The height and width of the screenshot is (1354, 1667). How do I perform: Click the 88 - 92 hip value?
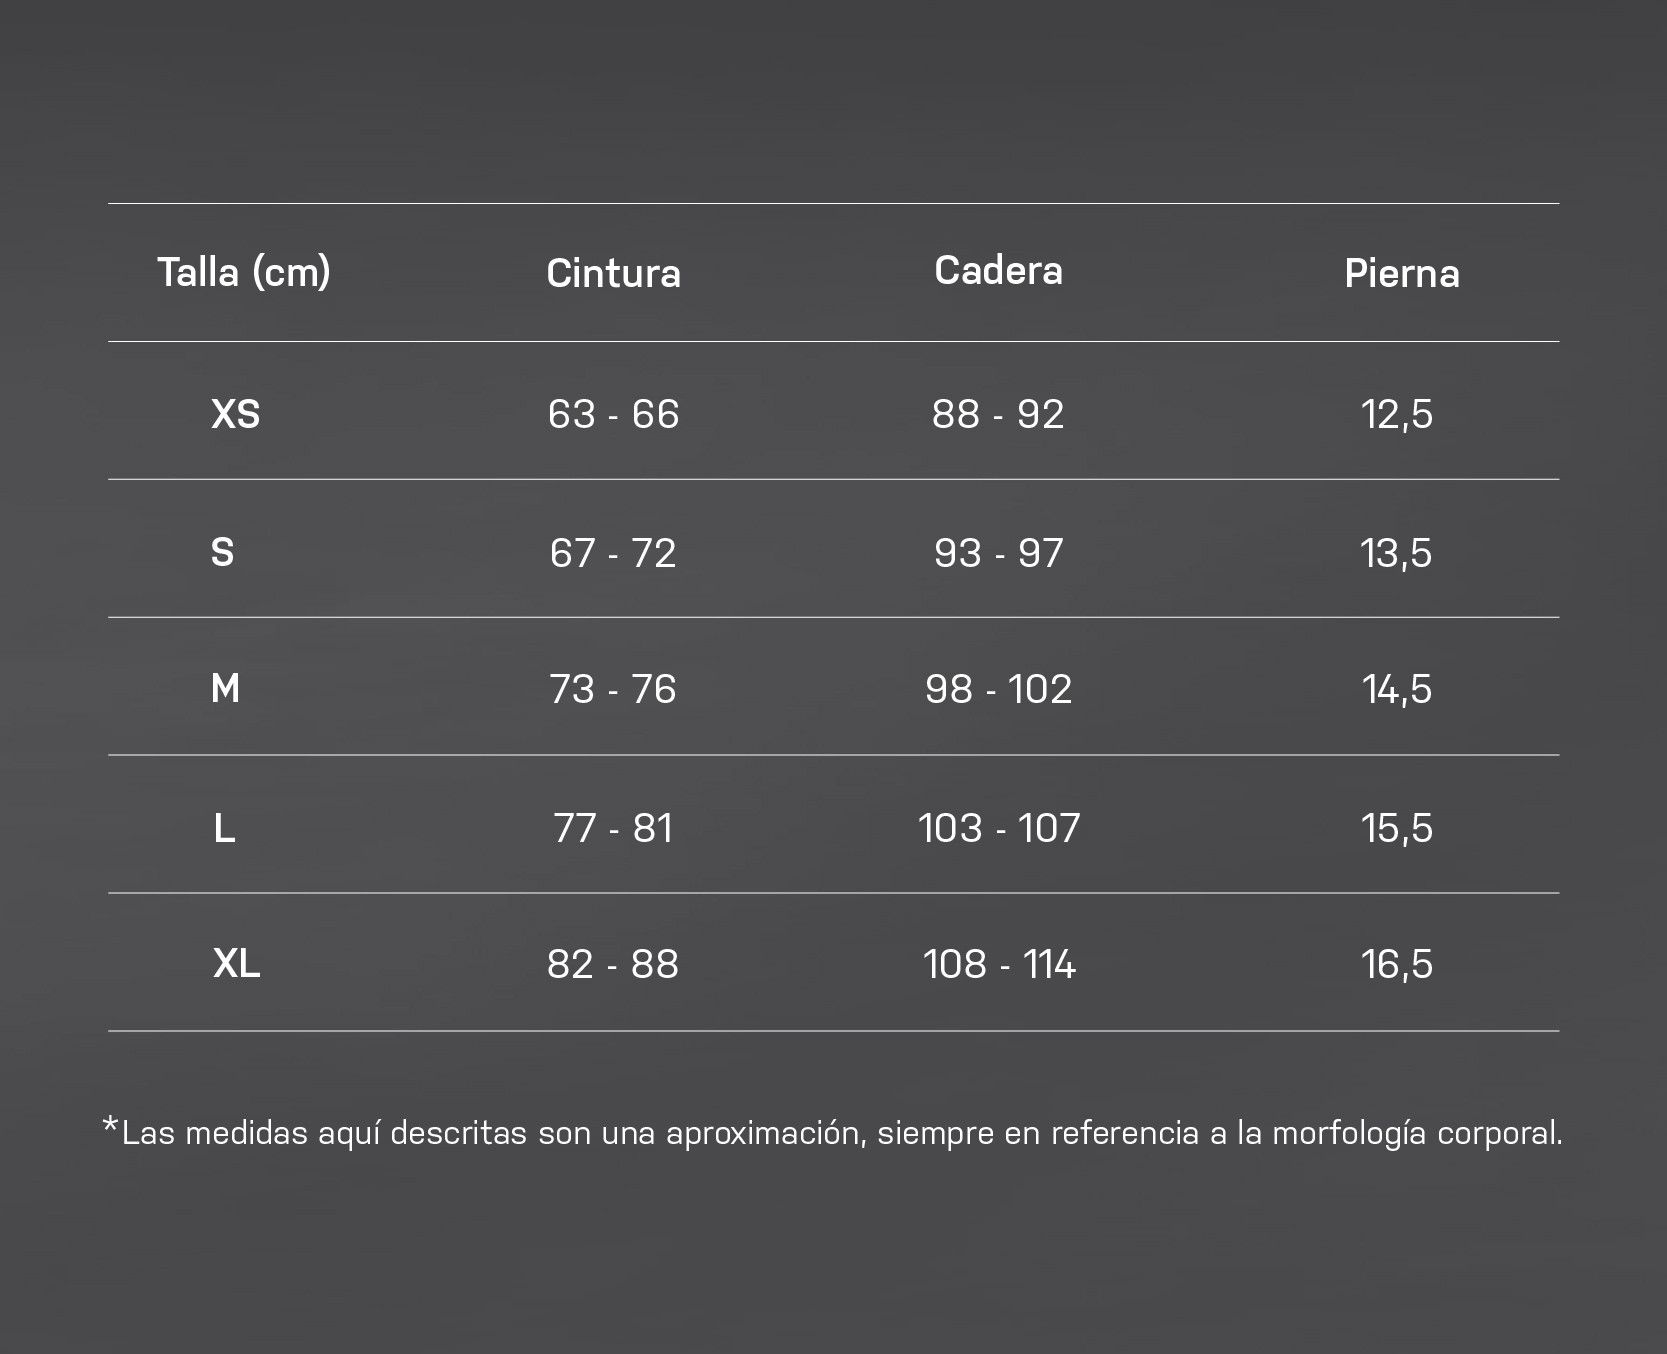pos(998,413)
